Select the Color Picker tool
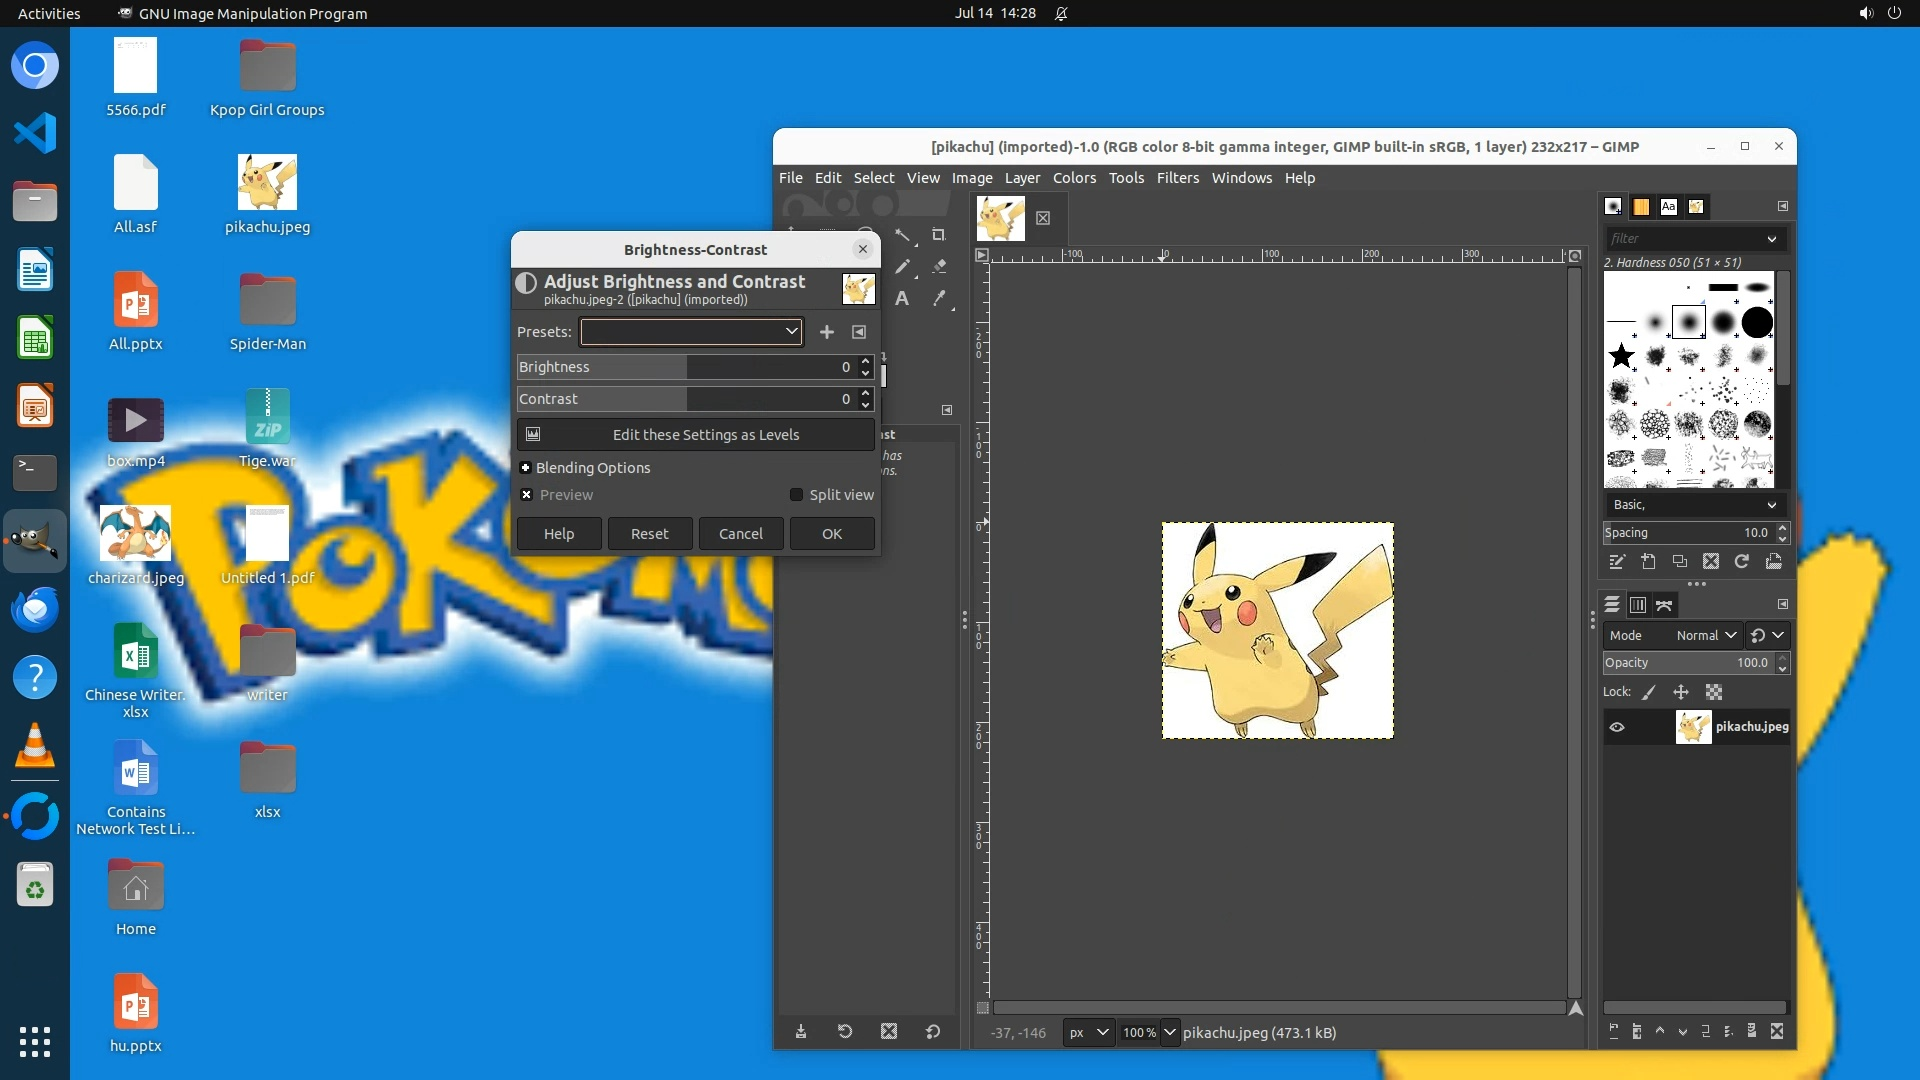The width and height of the screenshot is (1920, 1080). (938, 299)
